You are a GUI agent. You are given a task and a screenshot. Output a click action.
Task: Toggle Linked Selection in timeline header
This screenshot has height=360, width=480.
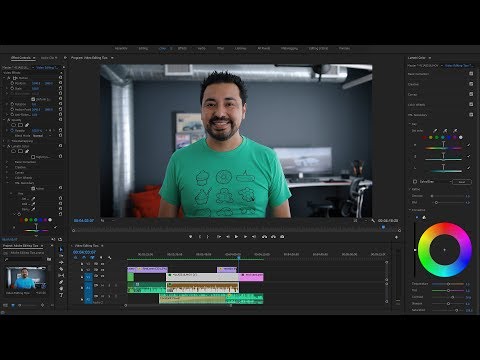pos(92,258)
